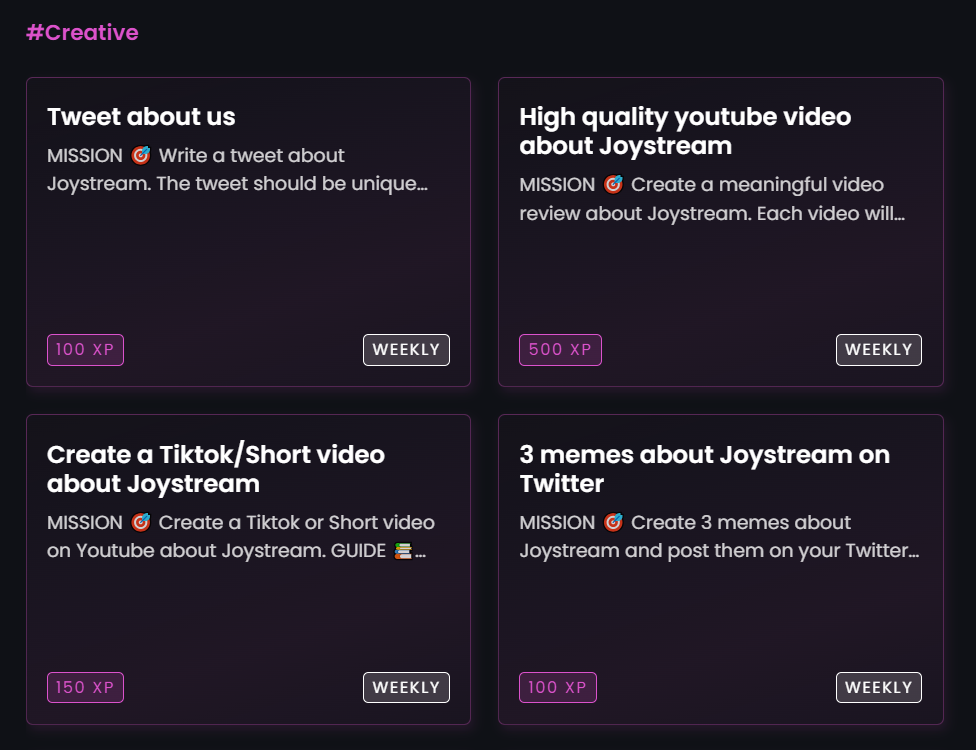Click the 150 XP badge
Viewport: 976px width, 750px height.
click(85, 687)
